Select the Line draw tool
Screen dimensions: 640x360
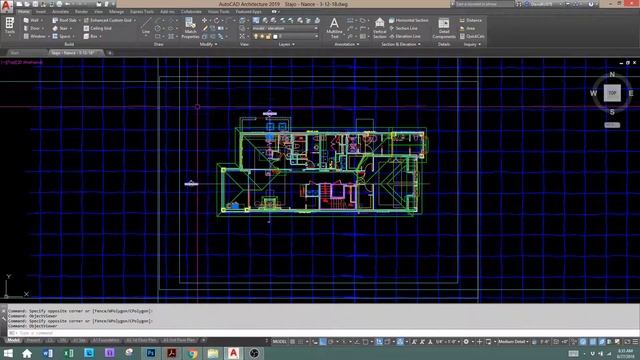click(146, 27)
